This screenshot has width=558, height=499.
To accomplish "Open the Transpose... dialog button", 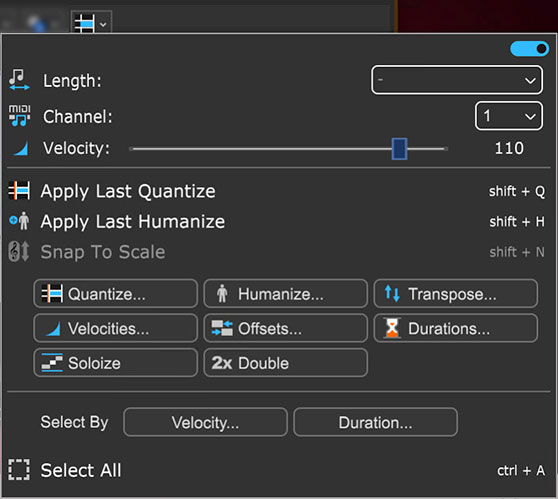I will [456, 294].
